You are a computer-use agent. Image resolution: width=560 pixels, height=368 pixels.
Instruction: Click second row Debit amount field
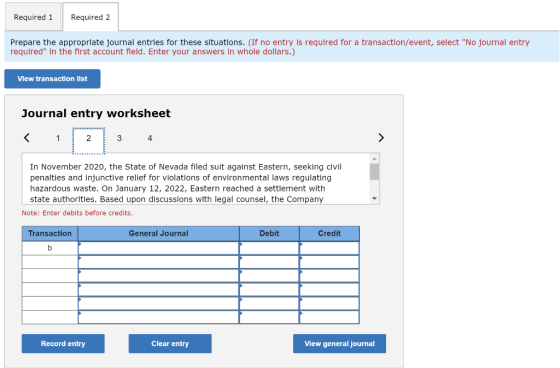click(x=269, y=262)
